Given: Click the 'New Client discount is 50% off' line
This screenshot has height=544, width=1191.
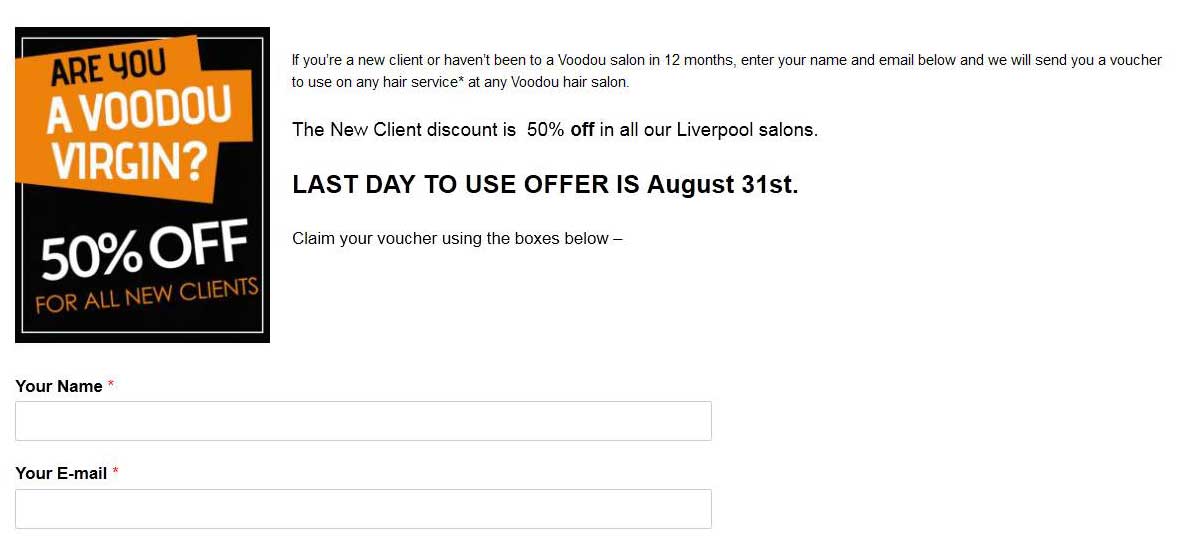Looking at the screenshot, I should click(x=555, y=129).
